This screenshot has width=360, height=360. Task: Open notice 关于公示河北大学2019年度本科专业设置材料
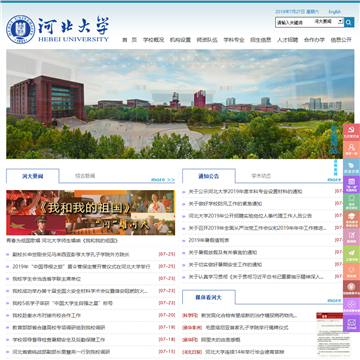click(x=245, y=191)
